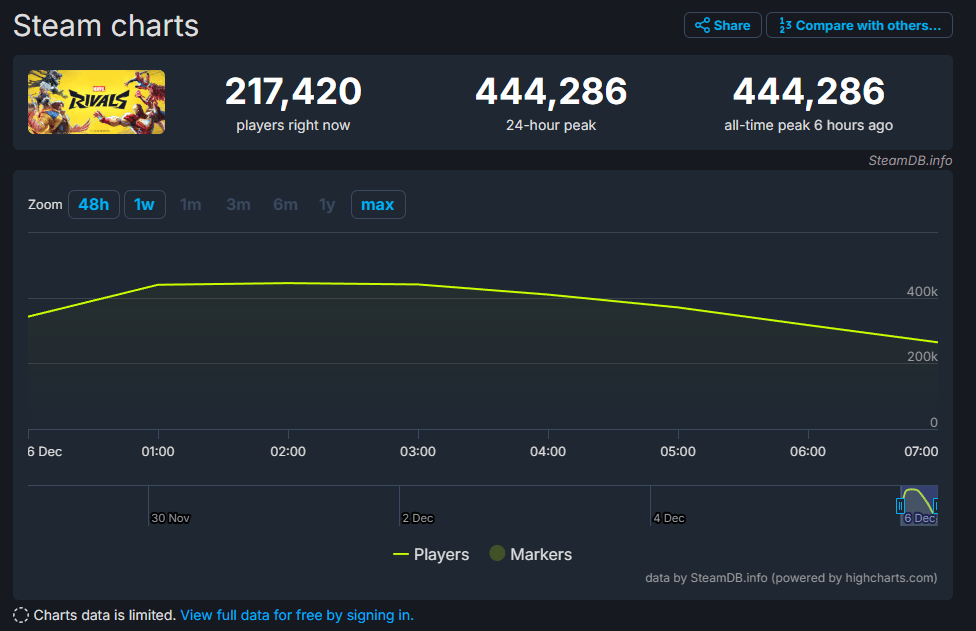This screenshot has height=631, width=976.
Task: Open the sign-in link for full data
Action: tap(297, 615)
